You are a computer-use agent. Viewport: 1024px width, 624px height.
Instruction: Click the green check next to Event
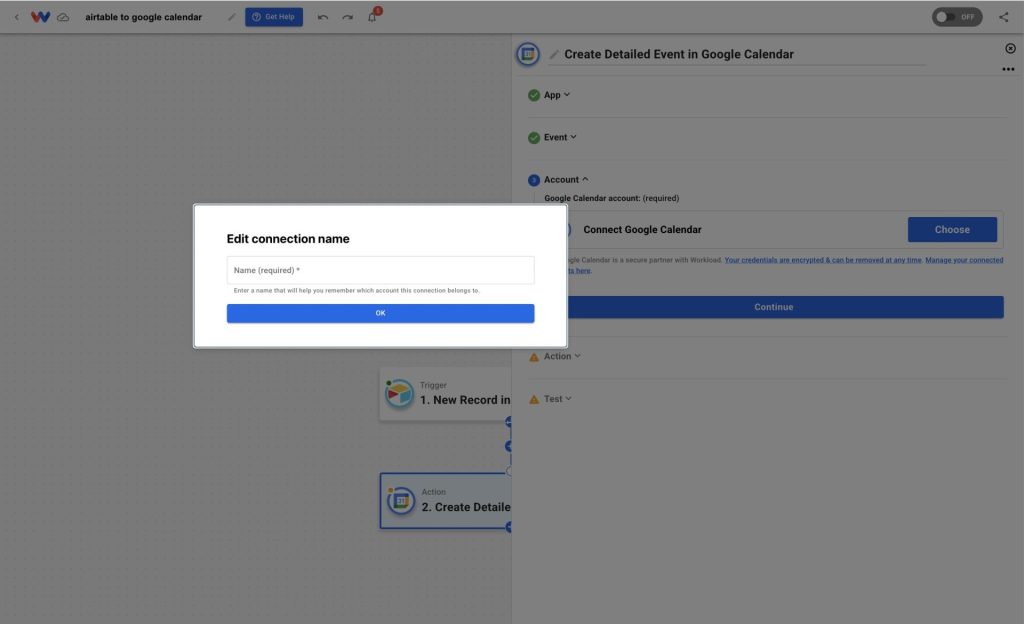534,138
